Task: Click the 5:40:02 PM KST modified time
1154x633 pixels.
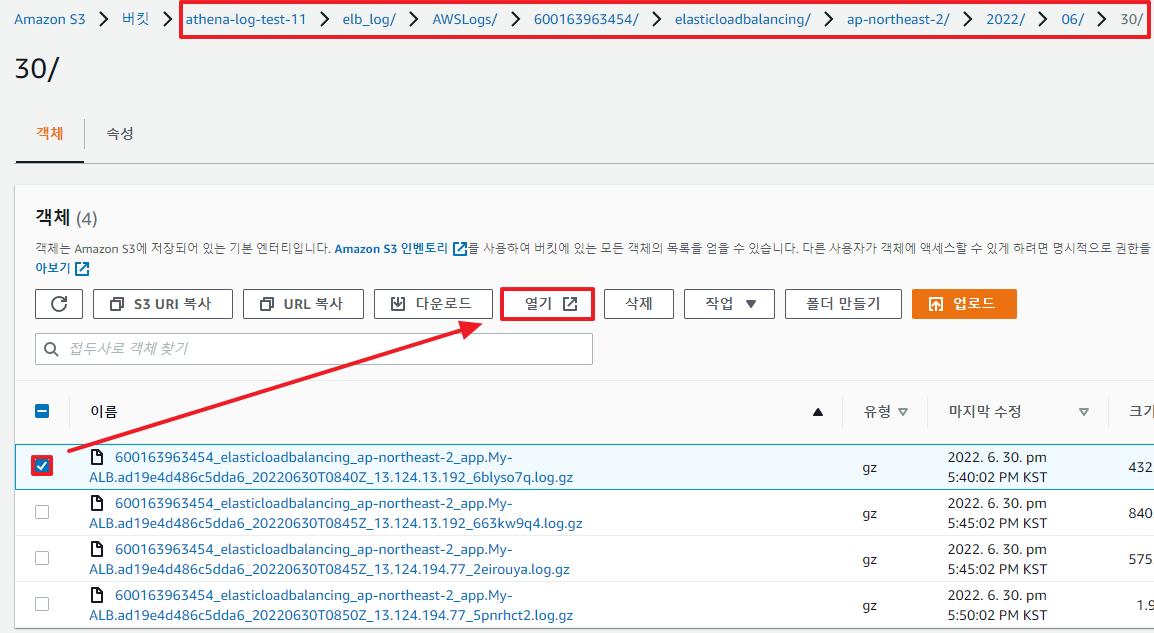Action: [x=997, y=477]
